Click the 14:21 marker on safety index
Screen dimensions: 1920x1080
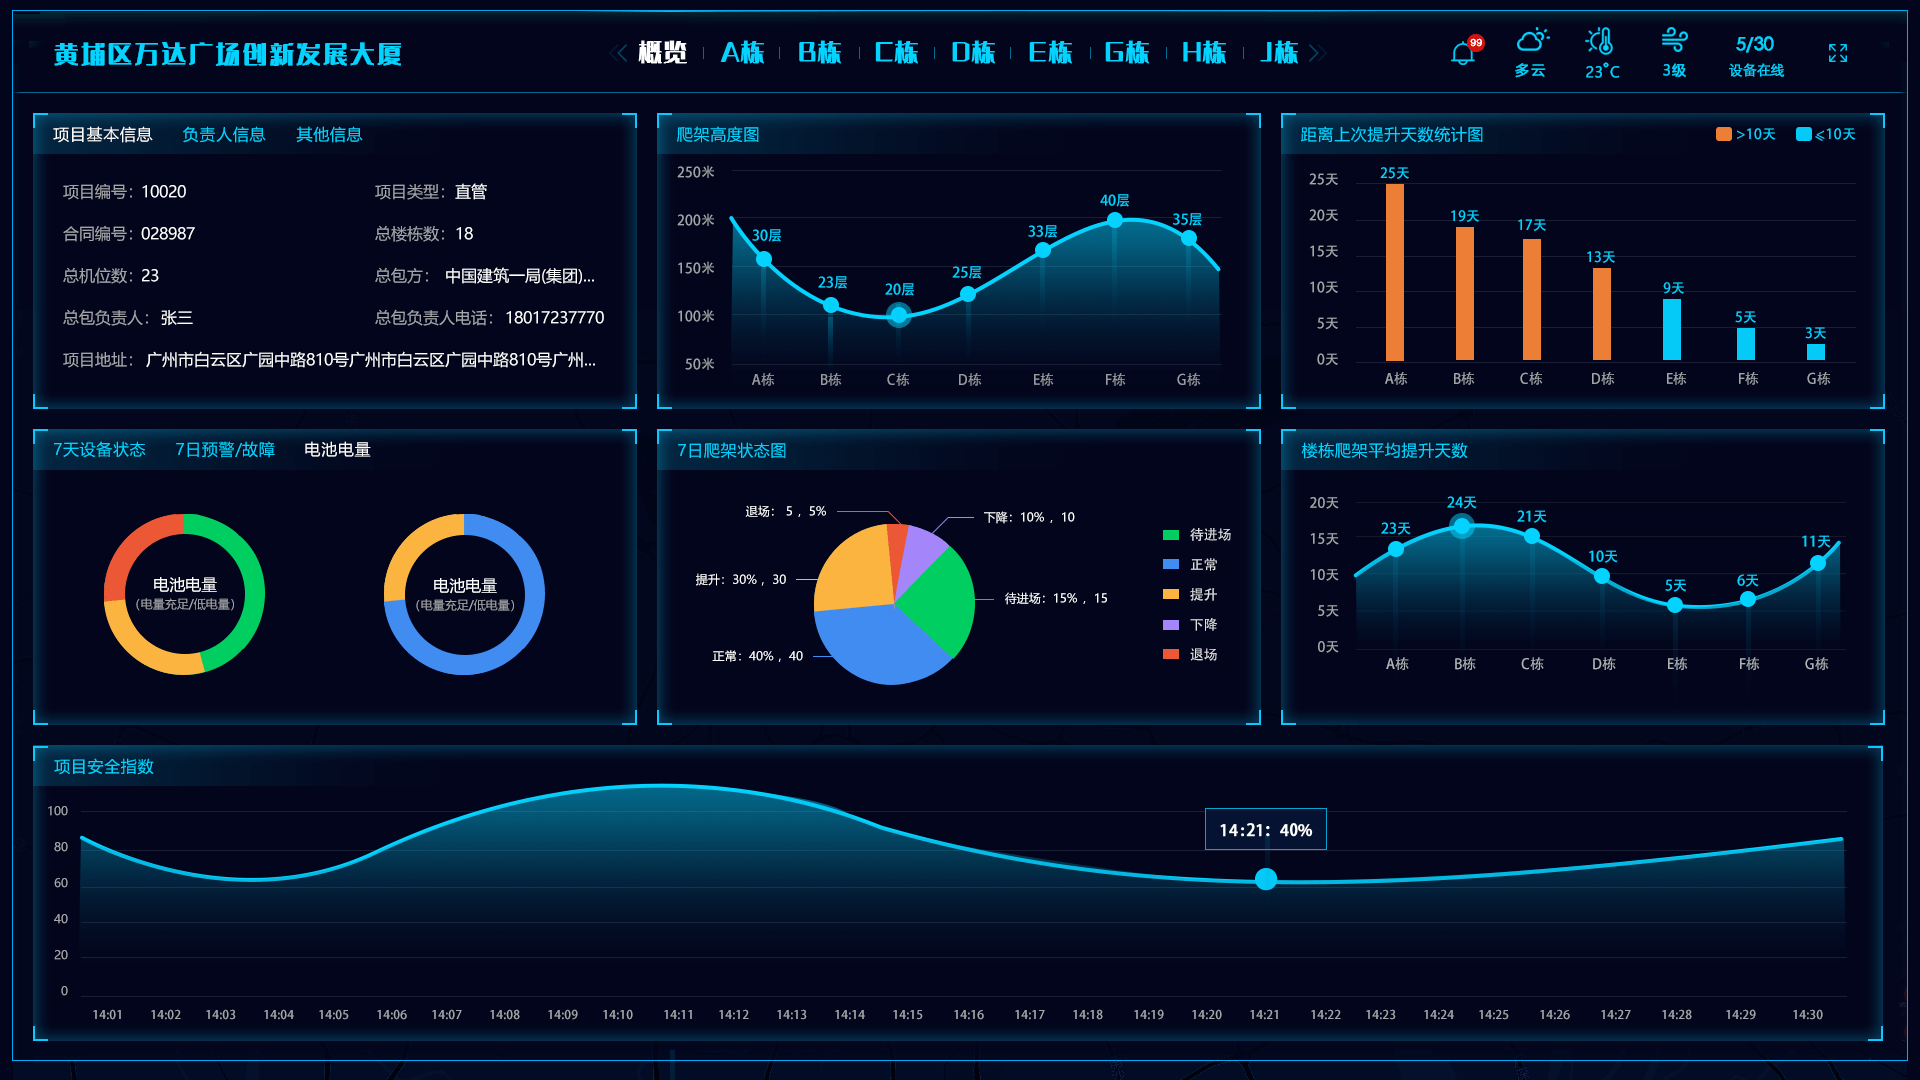click(1266, 879)
